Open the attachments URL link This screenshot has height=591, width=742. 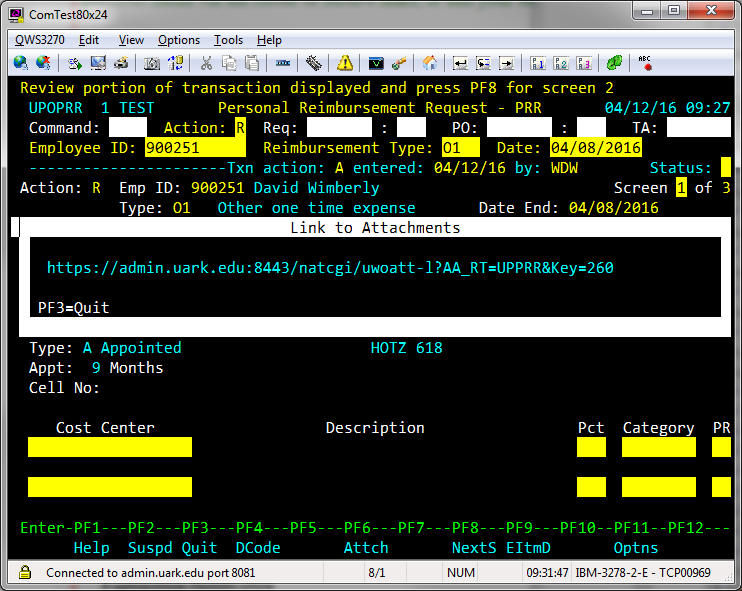point(330,268)
